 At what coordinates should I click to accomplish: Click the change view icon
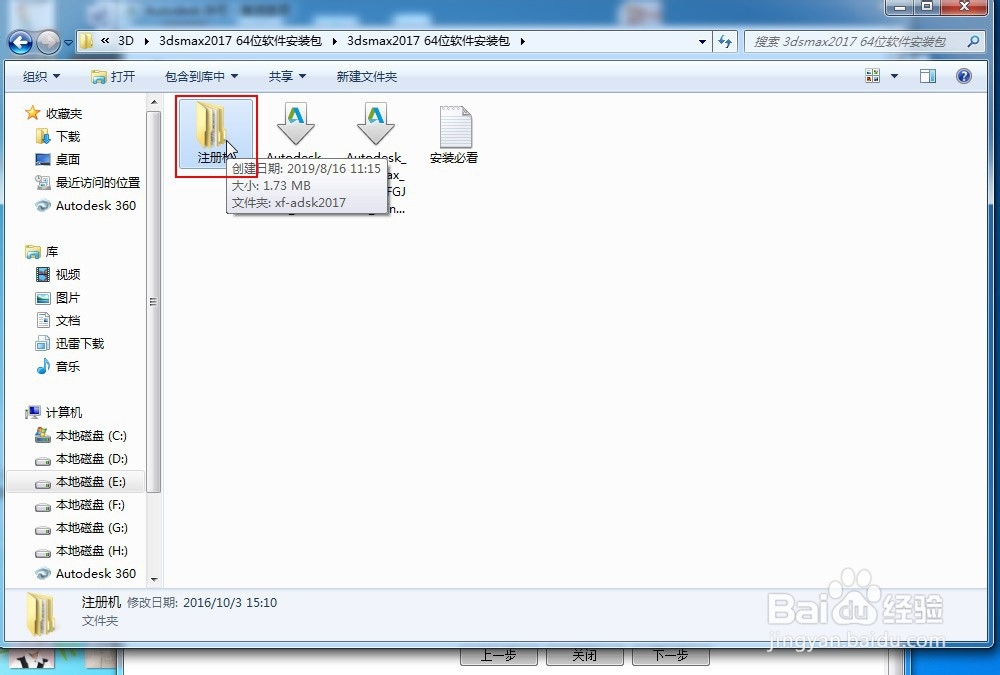tap(872, 76)
